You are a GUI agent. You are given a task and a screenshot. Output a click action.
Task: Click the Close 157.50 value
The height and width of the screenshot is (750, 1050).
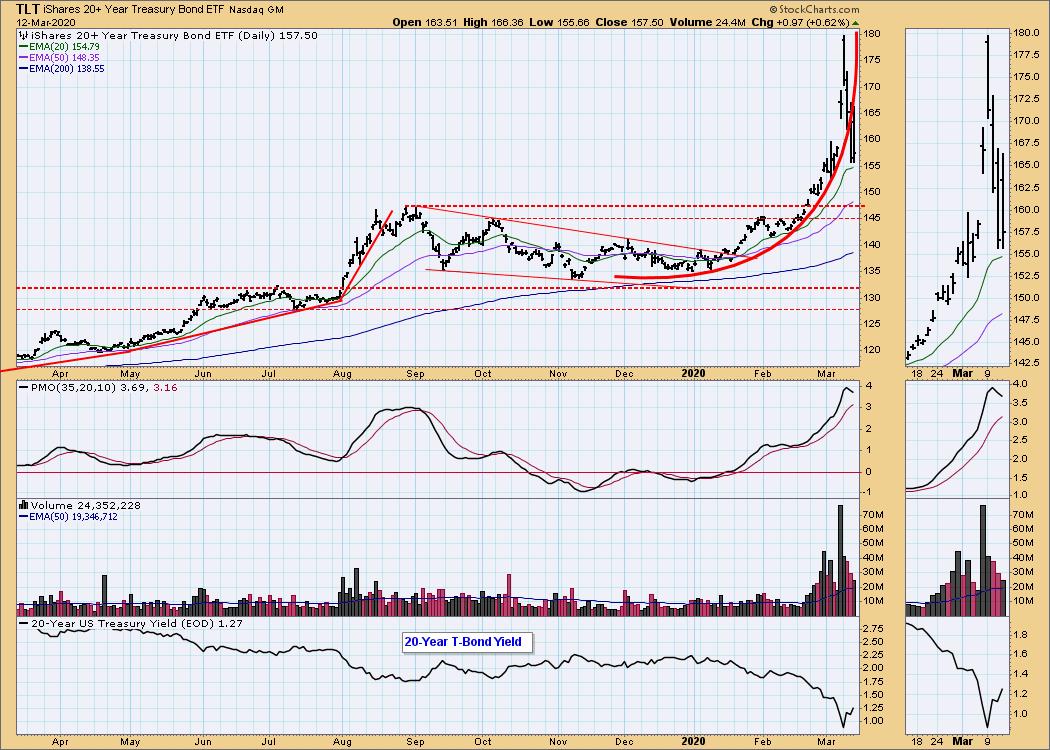(629, 22)
